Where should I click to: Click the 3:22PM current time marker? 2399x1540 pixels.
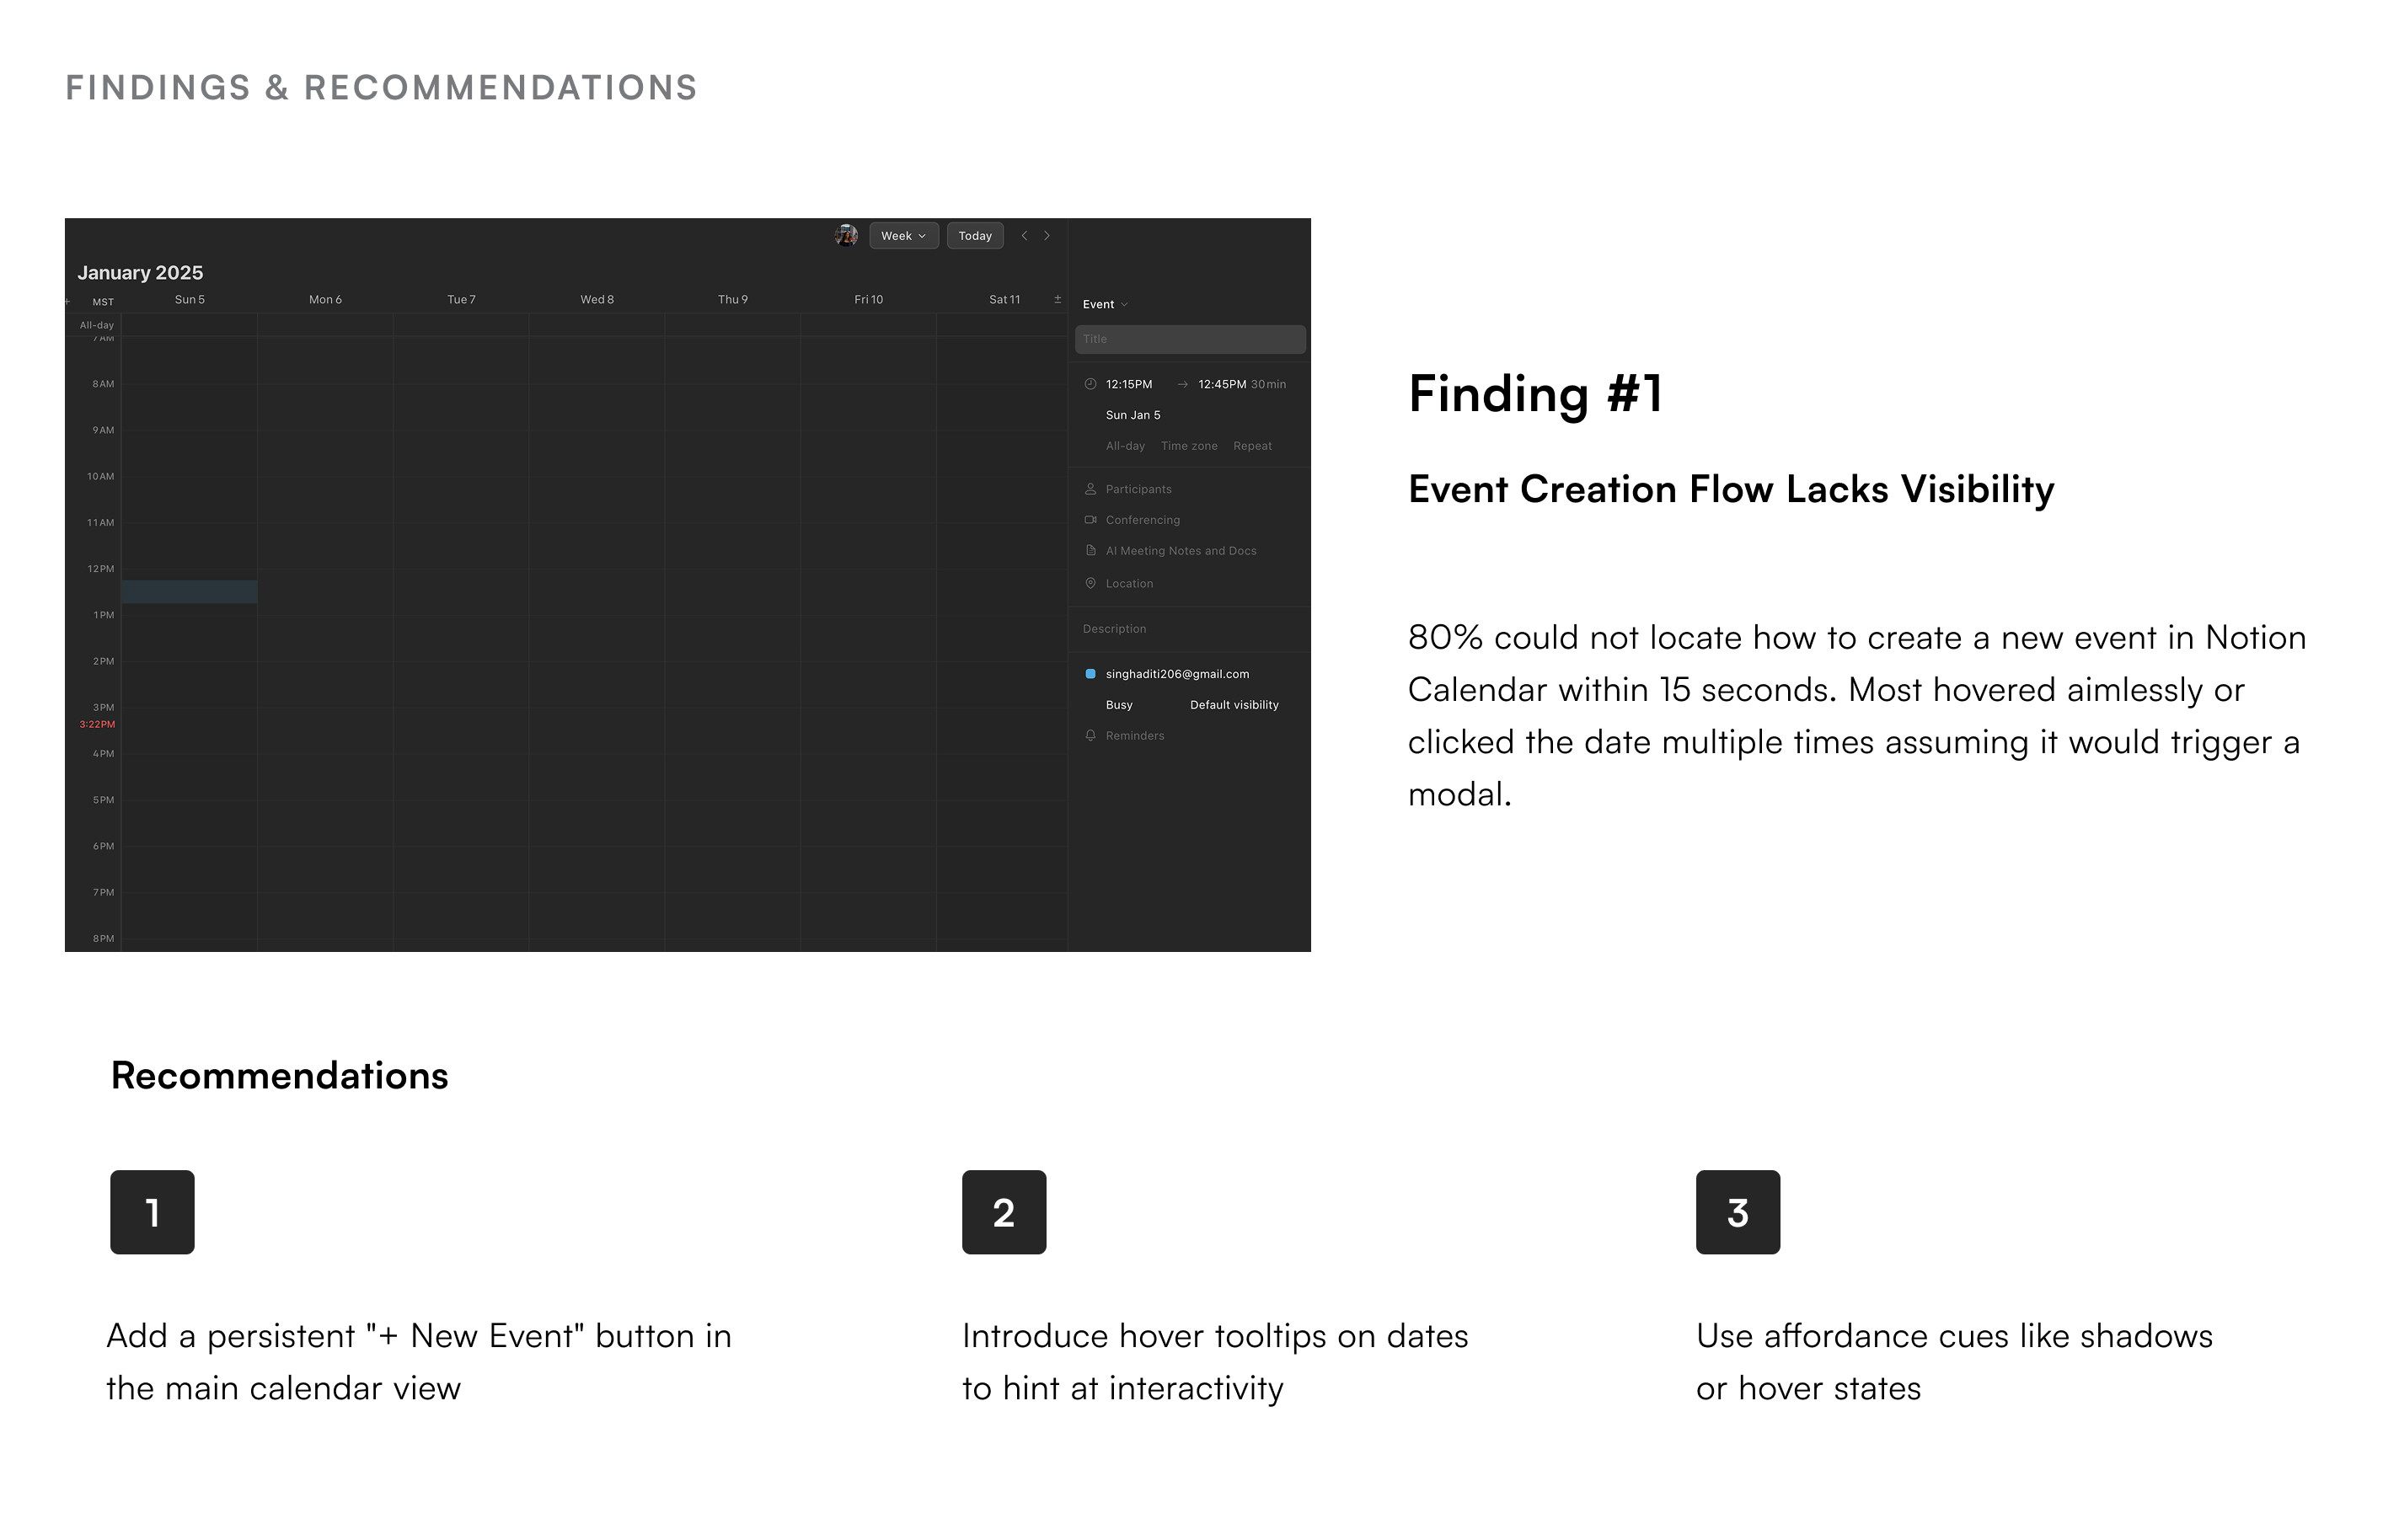click(x=97, y=724)
